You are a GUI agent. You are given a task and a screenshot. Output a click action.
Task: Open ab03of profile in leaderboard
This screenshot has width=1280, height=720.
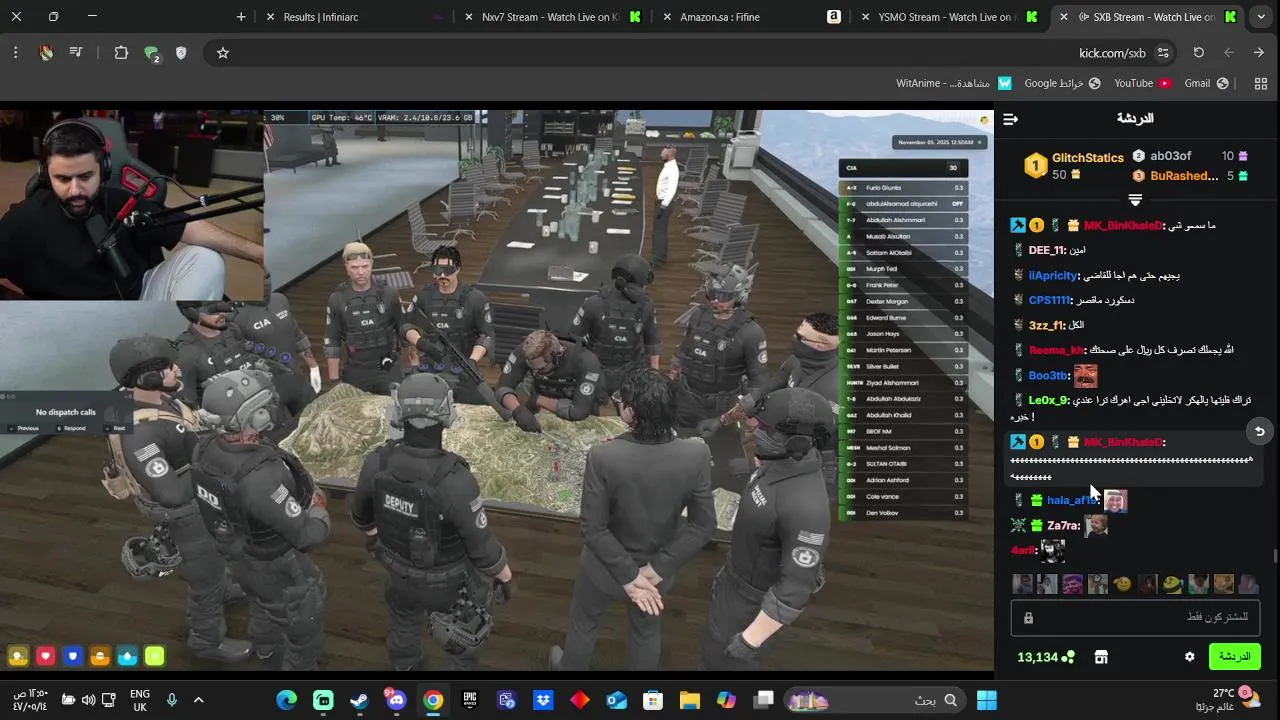[x=1170, y=156]
